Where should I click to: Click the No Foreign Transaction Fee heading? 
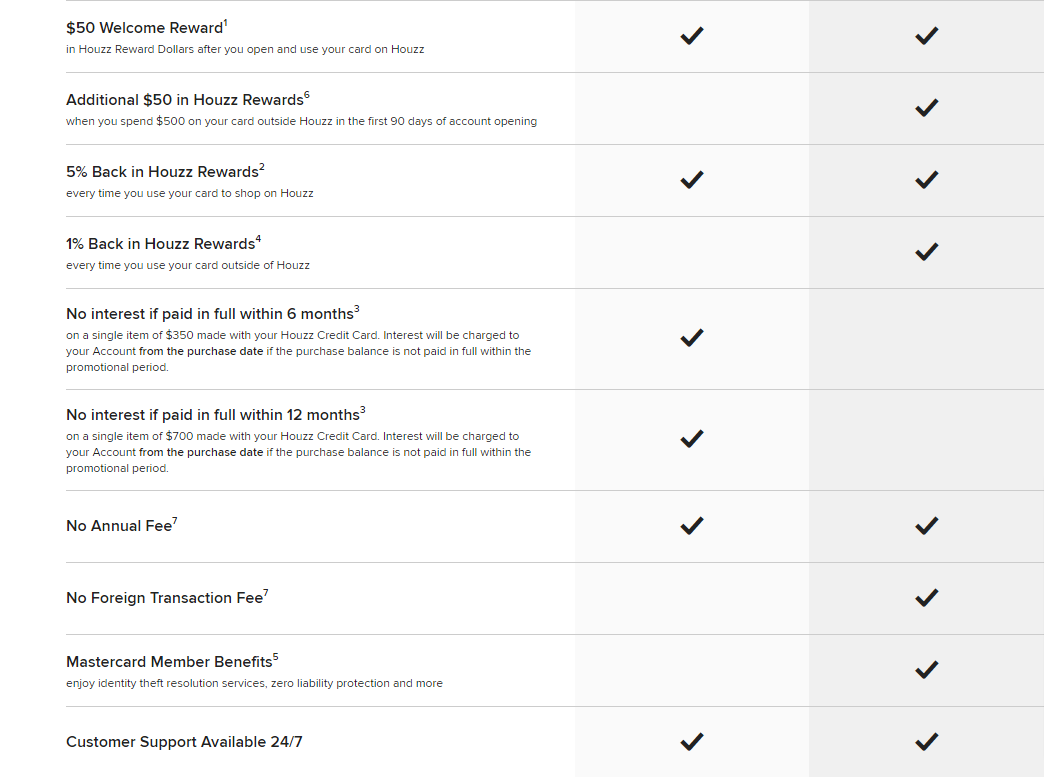[x=164, y=598]
